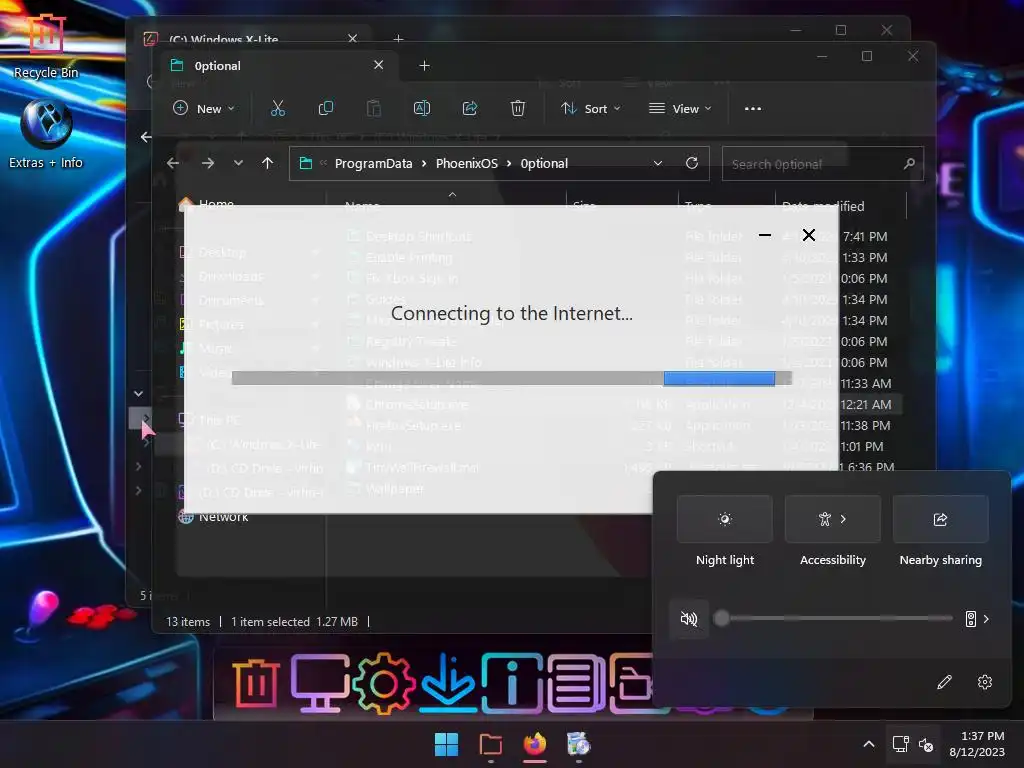Go back in the Optional window
1024x768 pixels.
coord(173,163)
